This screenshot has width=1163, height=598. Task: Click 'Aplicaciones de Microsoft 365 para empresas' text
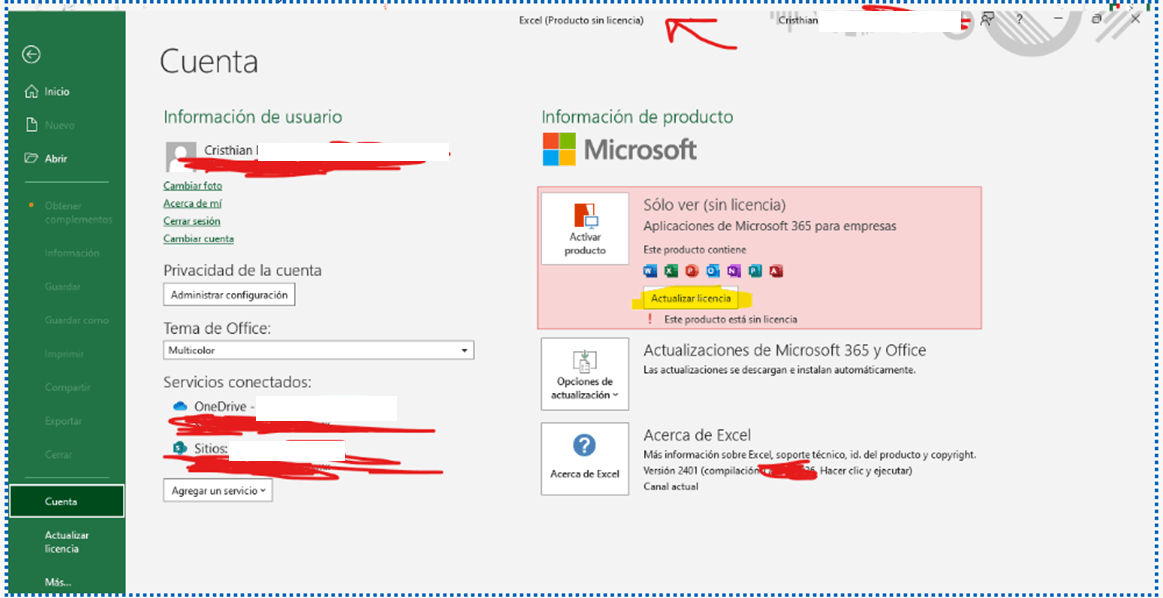pyautogui.click(x=770, y=226)
